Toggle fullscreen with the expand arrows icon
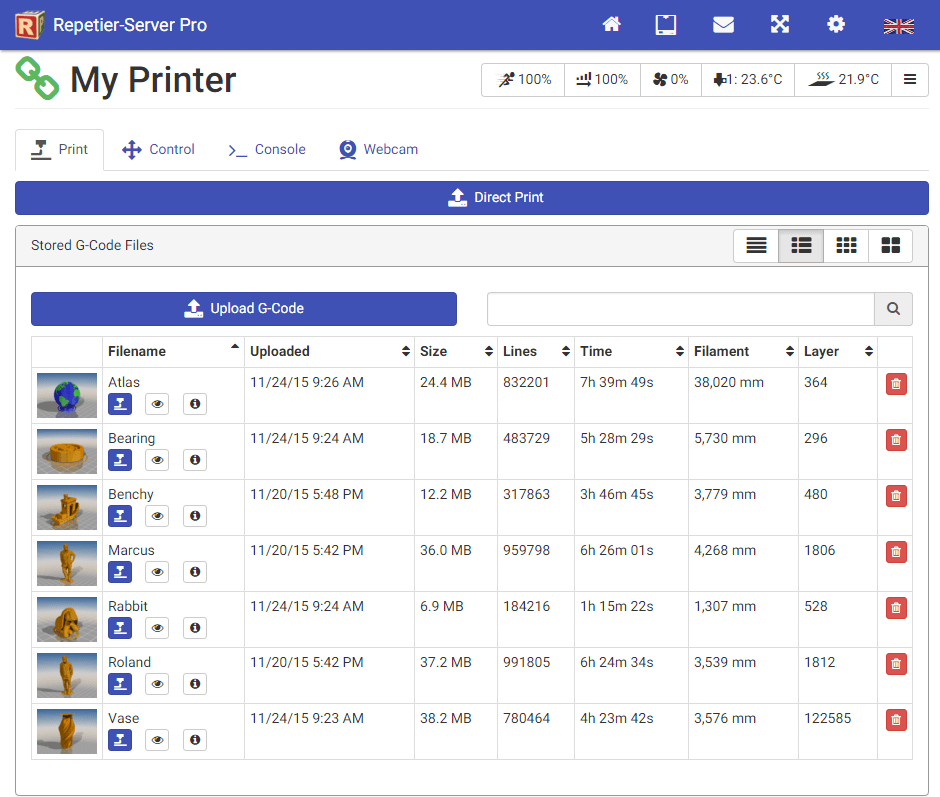The width and height of the screenshot is (940, 797). (780, 25)
